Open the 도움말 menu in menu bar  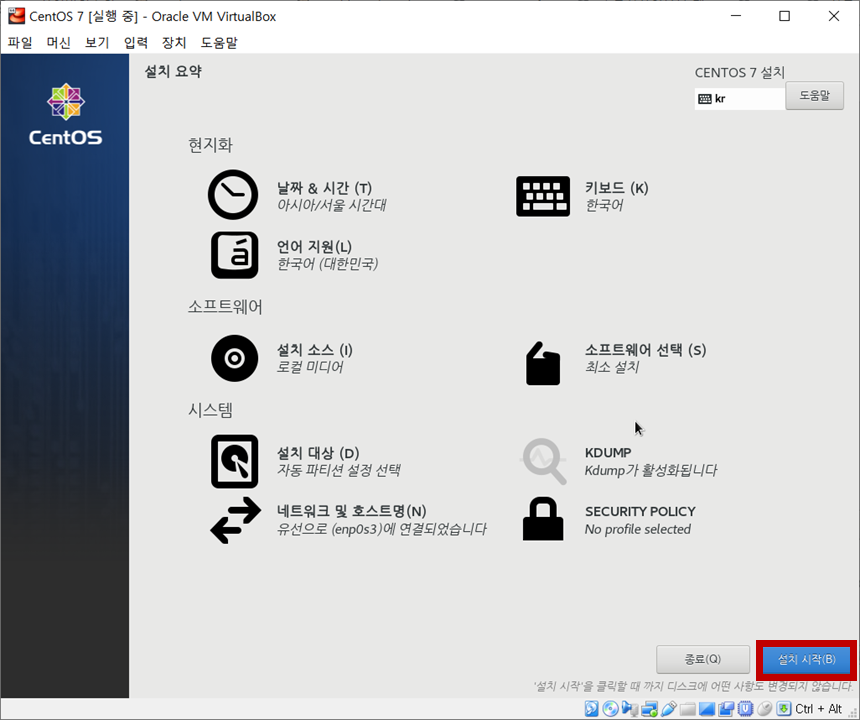coord(219,43)
